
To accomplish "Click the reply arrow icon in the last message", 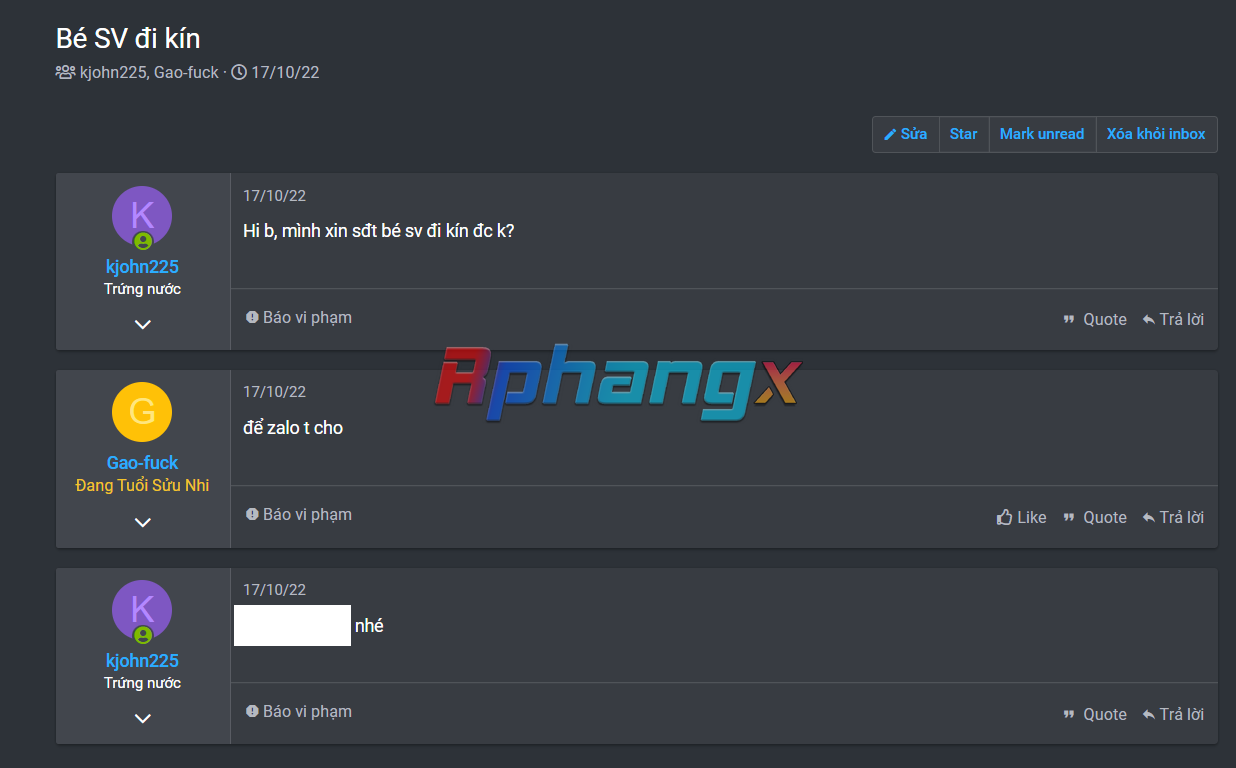I will pyautogui.click(x=1149, y=714).
